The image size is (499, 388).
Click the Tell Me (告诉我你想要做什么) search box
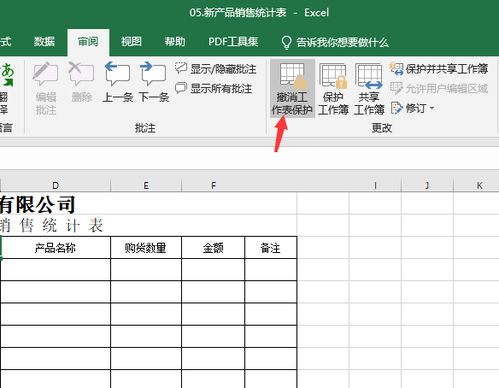335,42
